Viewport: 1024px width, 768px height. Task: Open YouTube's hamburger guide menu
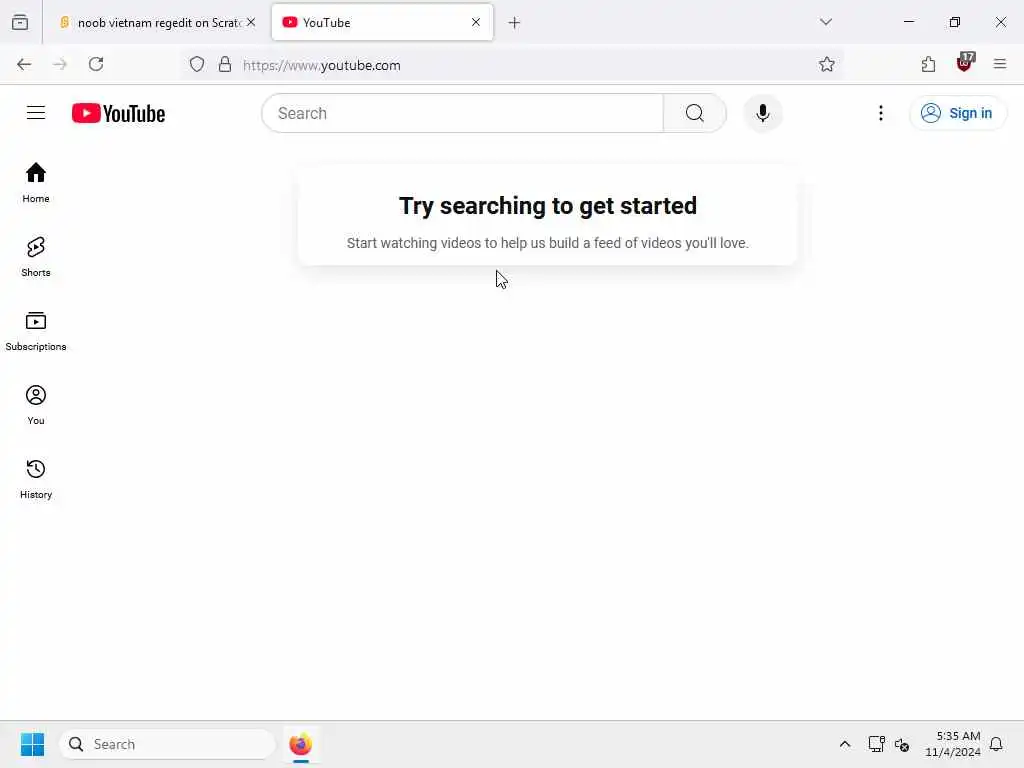click(x=36, y=113)
